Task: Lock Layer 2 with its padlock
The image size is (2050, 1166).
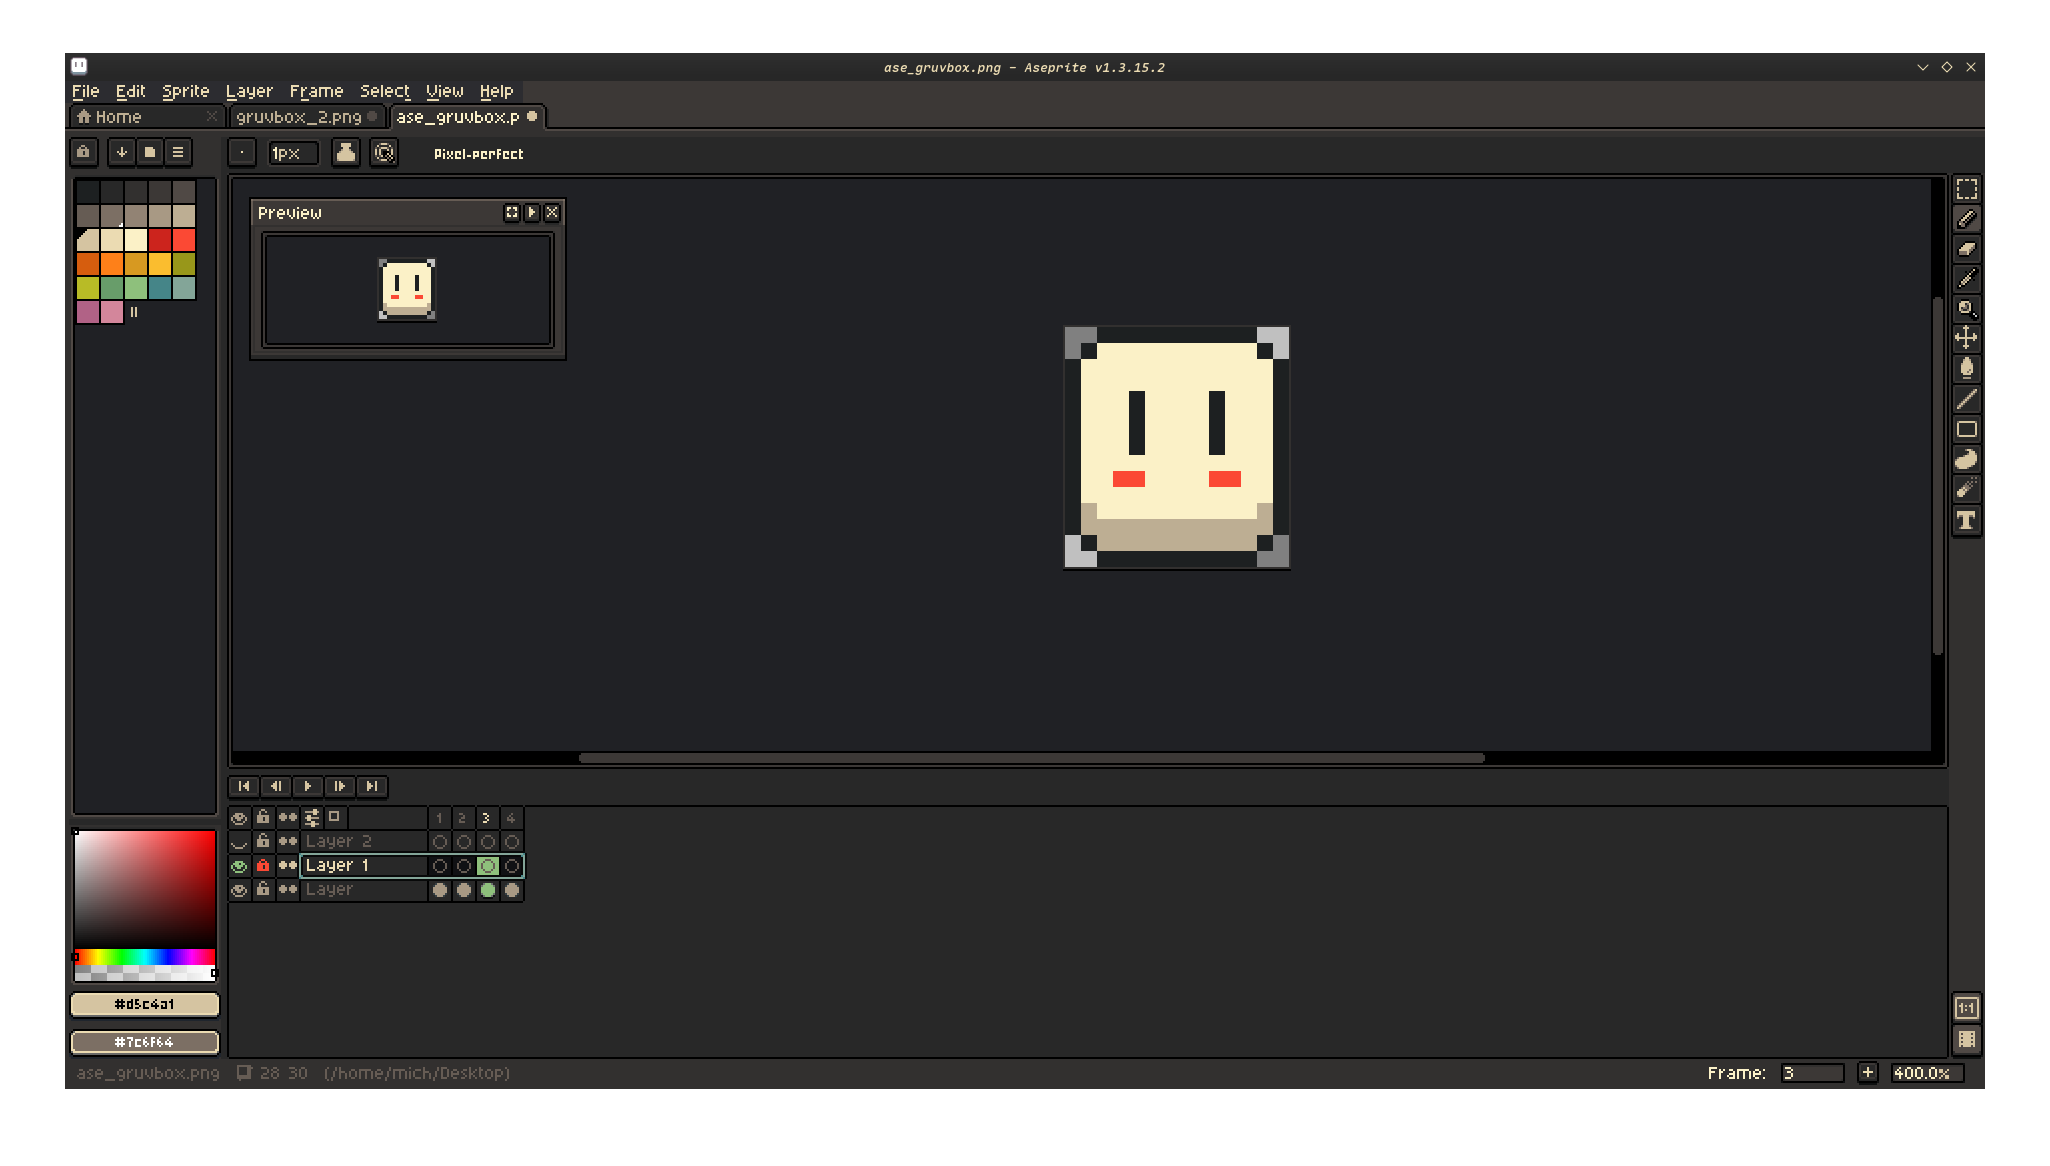Action: coord(263,841)
